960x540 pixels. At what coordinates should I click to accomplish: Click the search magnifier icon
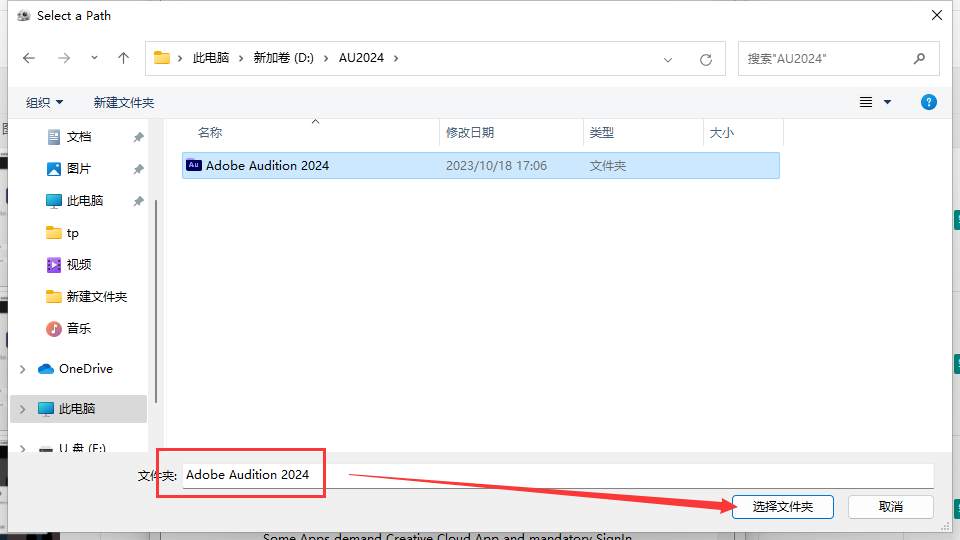point(919,59)
